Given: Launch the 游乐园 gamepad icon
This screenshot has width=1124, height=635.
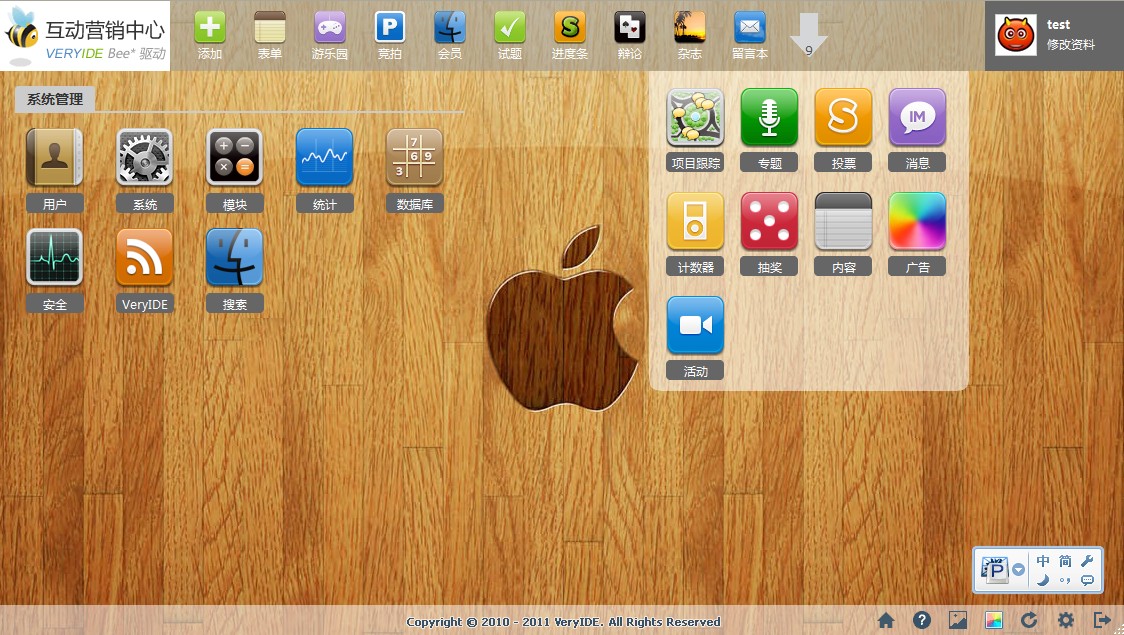Looking at the screenshot, I should [330, 28].
